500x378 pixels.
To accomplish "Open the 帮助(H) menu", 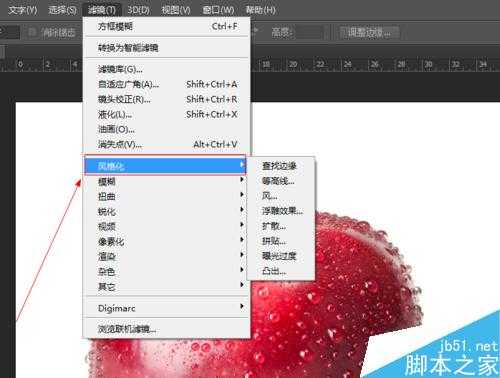I will tap(260, 10).
